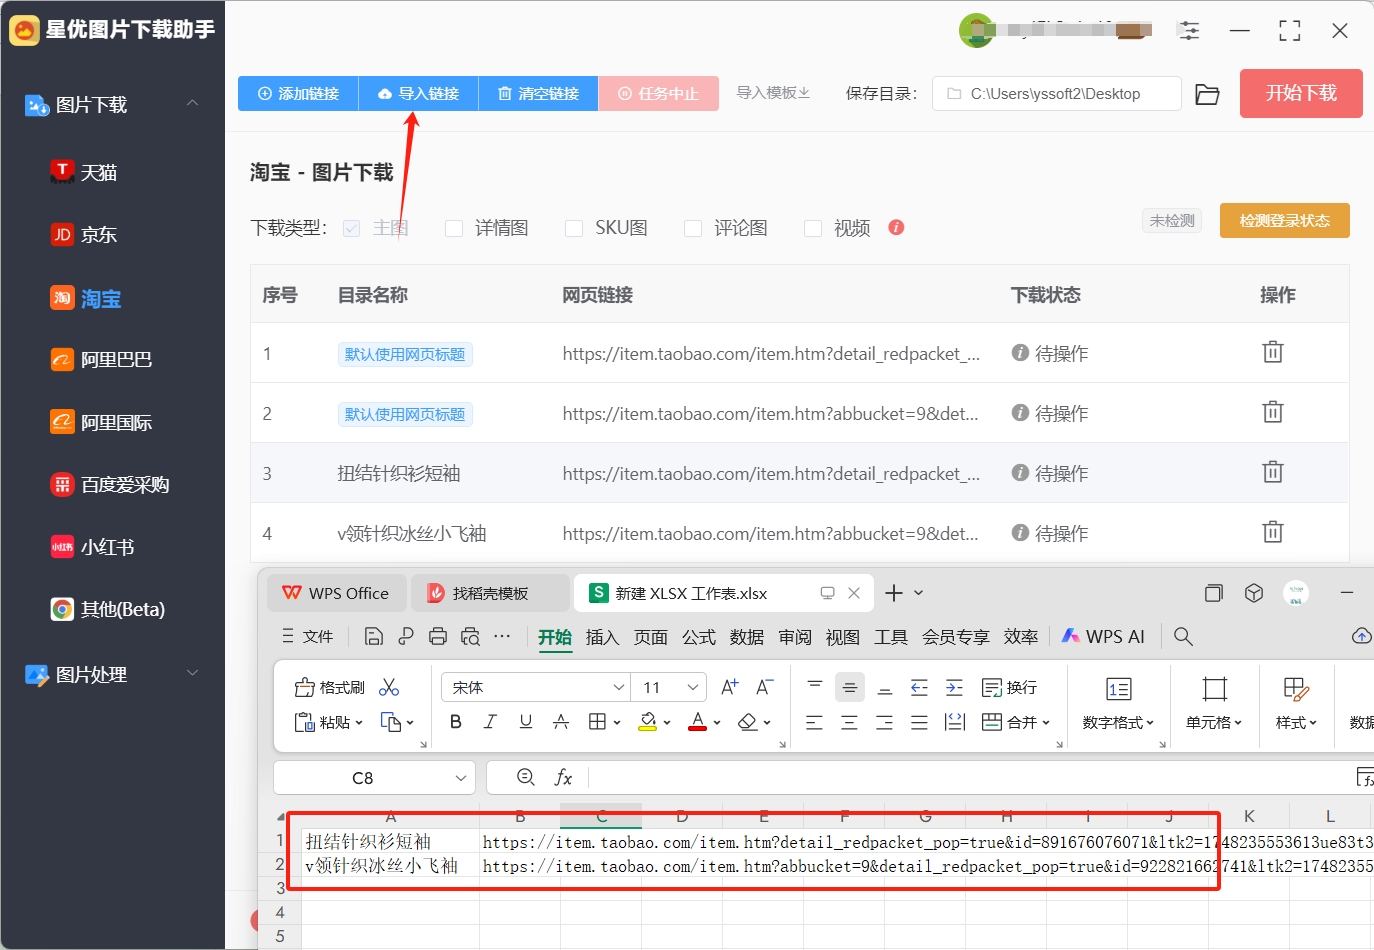Screen dimensions: 1374x950
Task: Enable the 详情图 checkbox
Action: tap(454, 228)
